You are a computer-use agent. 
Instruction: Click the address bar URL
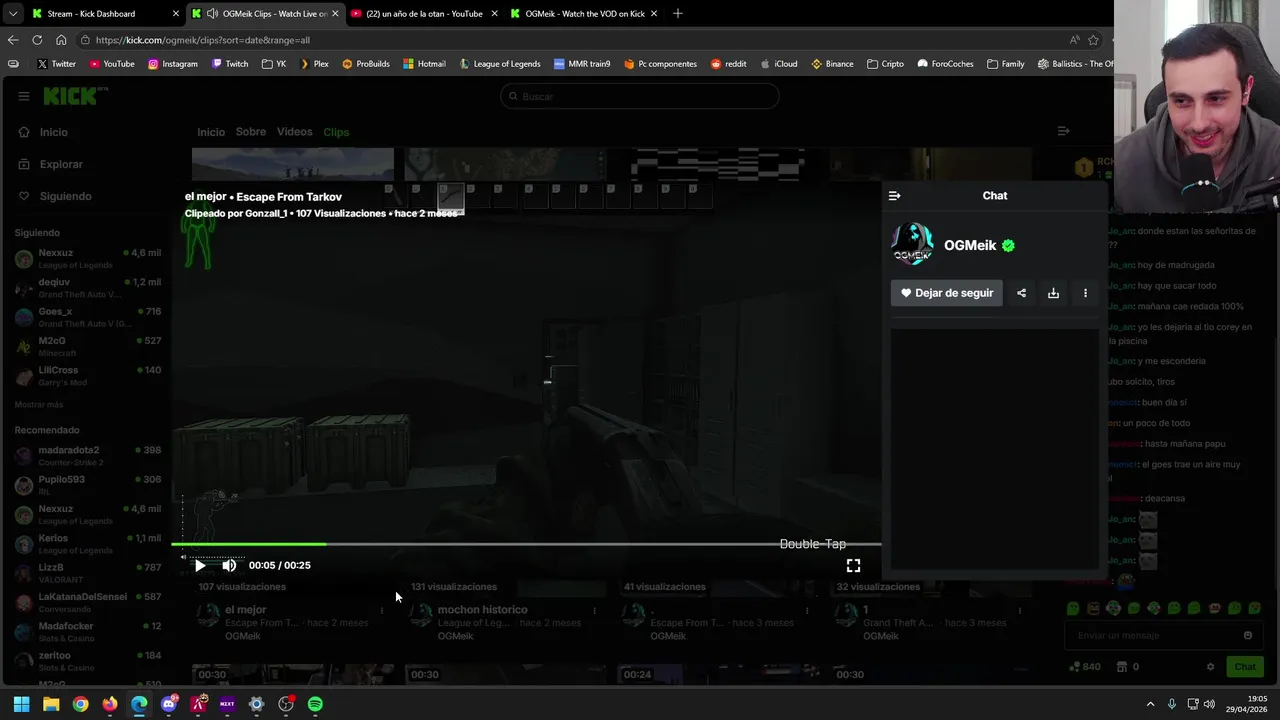pyautogui.click(x=203, y=40)
